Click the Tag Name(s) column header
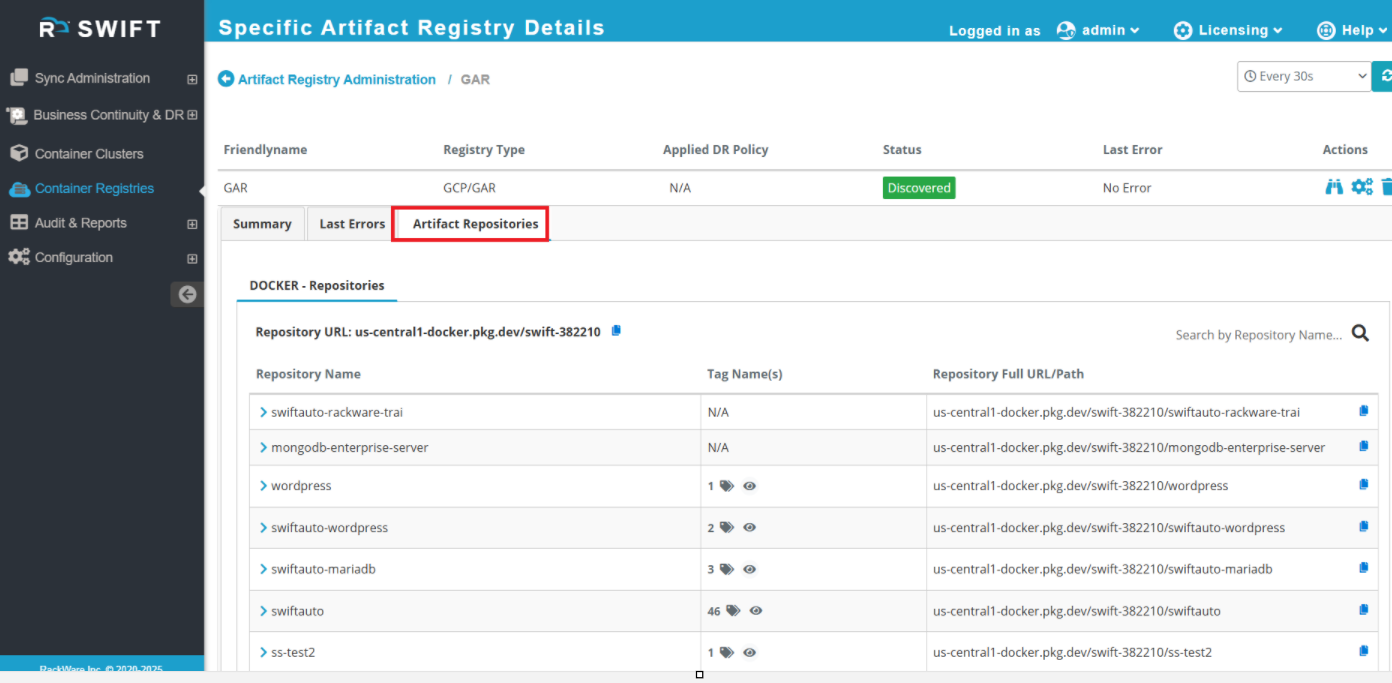This screenshot has width=1392, height=683. pos(744,374)
